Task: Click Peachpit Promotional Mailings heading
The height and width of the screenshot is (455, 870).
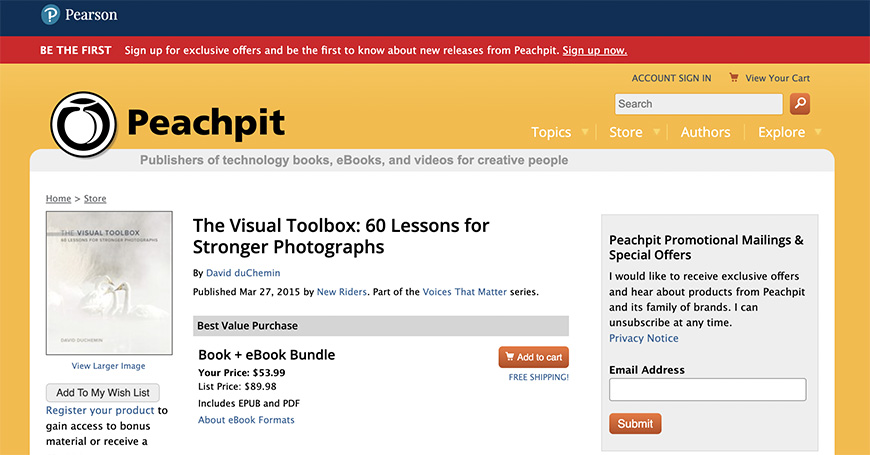Action: click(706, 247)
